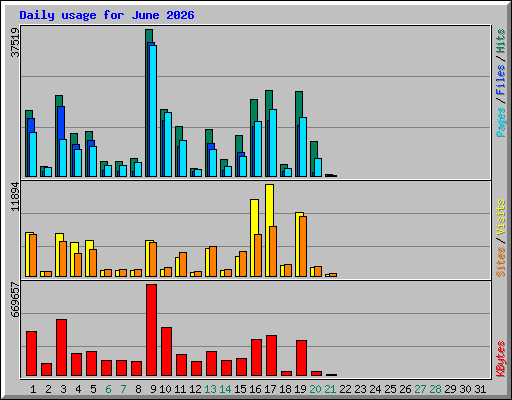
Task: Click the red 'KBytes' legend label
Action: coord(501,359)
